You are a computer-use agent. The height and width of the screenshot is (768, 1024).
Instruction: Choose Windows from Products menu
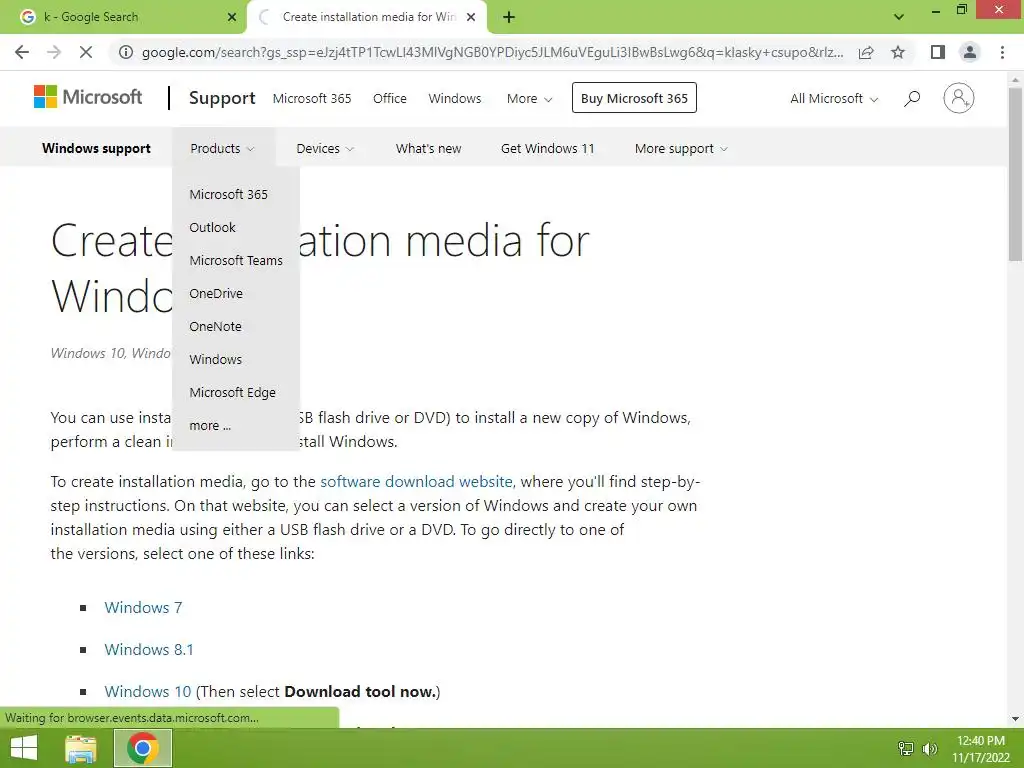pyautogui.click(x=216, y=359)
